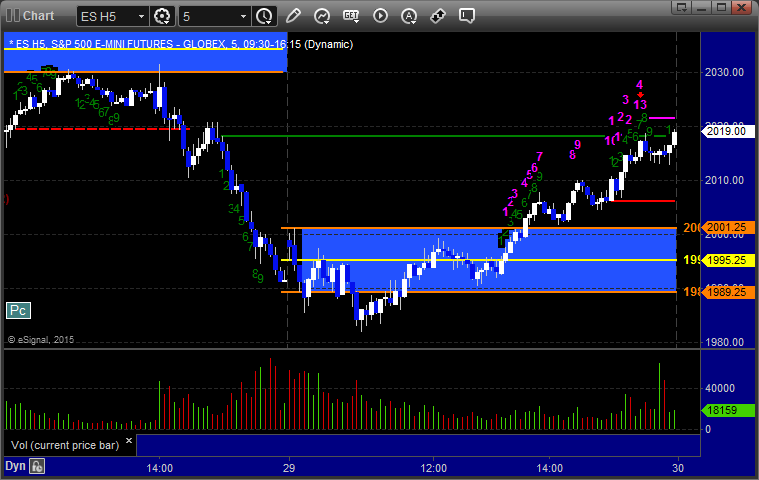Select the pencil drawing tool
The height and width of the screenshot is (480, 759).
point(293,16)
